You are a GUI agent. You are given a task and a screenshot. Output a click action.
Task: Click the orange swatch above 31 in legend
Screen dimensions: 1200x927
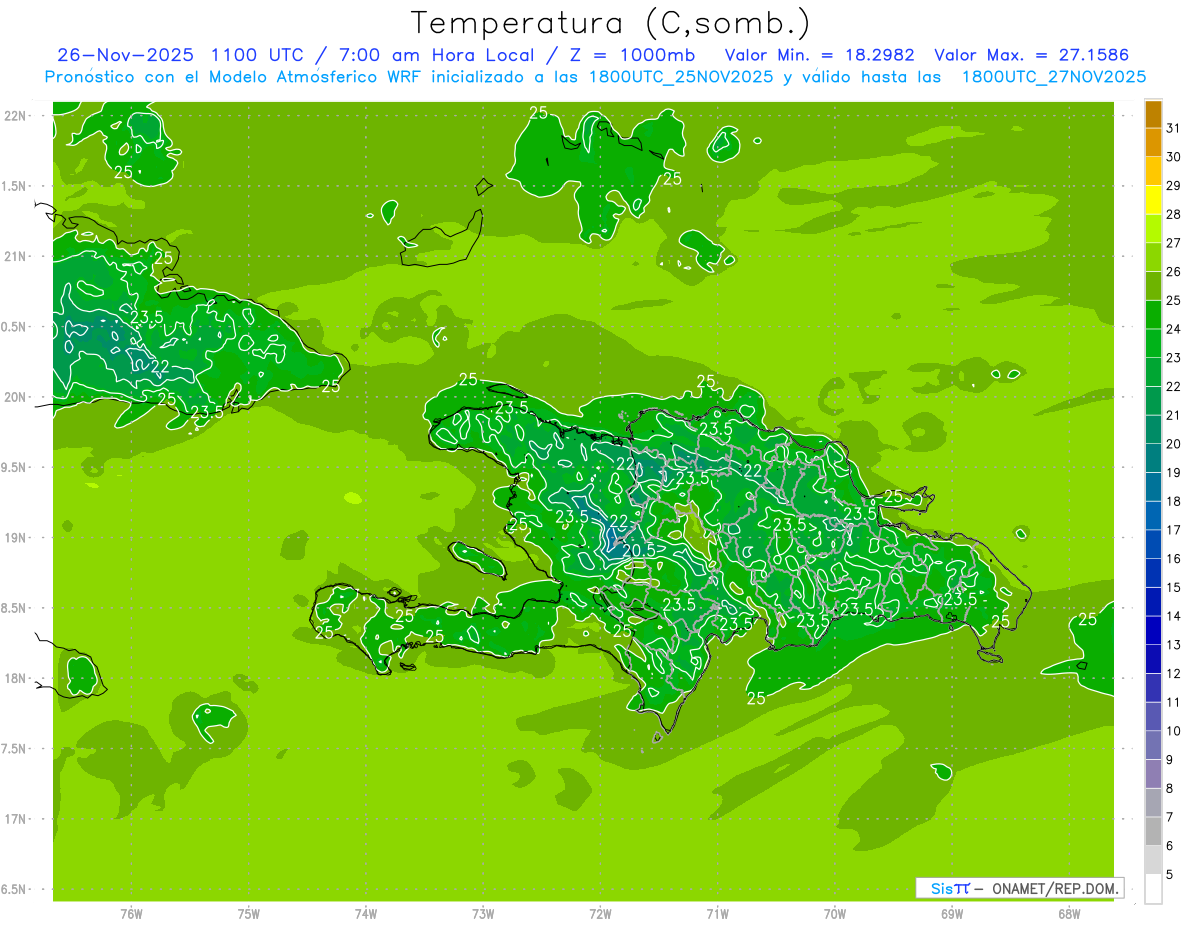tap(1153, 114)
